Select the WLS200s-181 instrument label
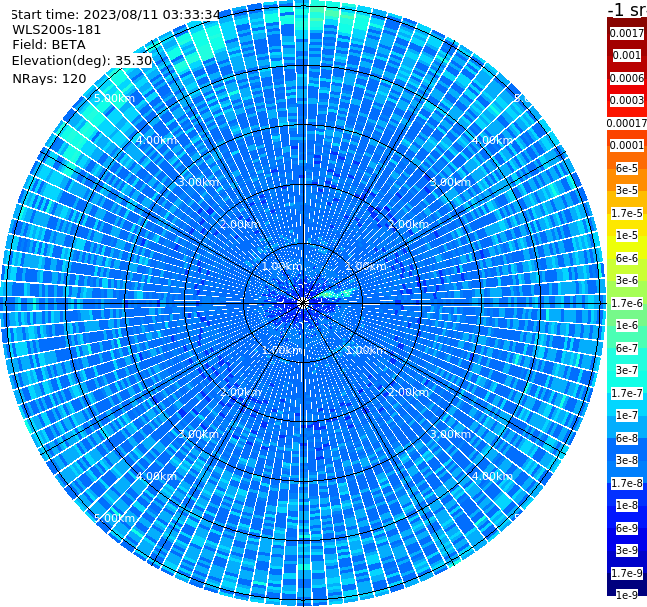The image size is (647, 607). (56, 30)
